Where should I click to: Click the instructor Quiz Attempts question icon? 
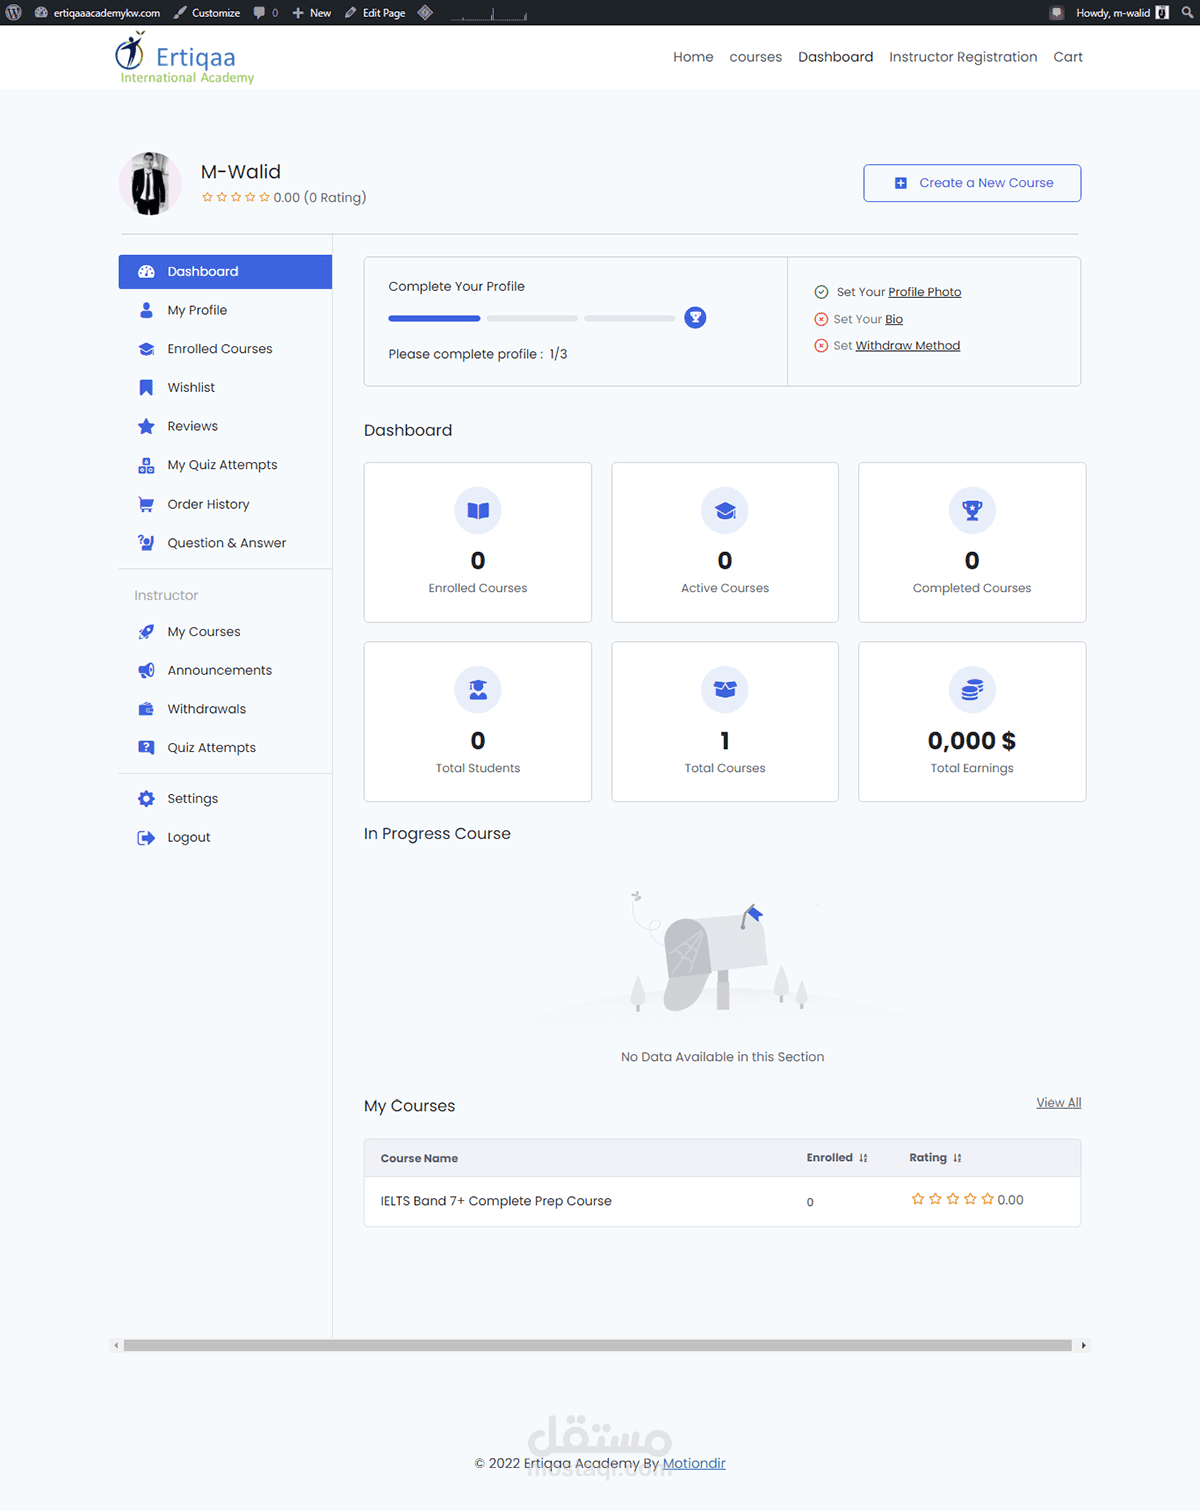(x=146, y=747)
